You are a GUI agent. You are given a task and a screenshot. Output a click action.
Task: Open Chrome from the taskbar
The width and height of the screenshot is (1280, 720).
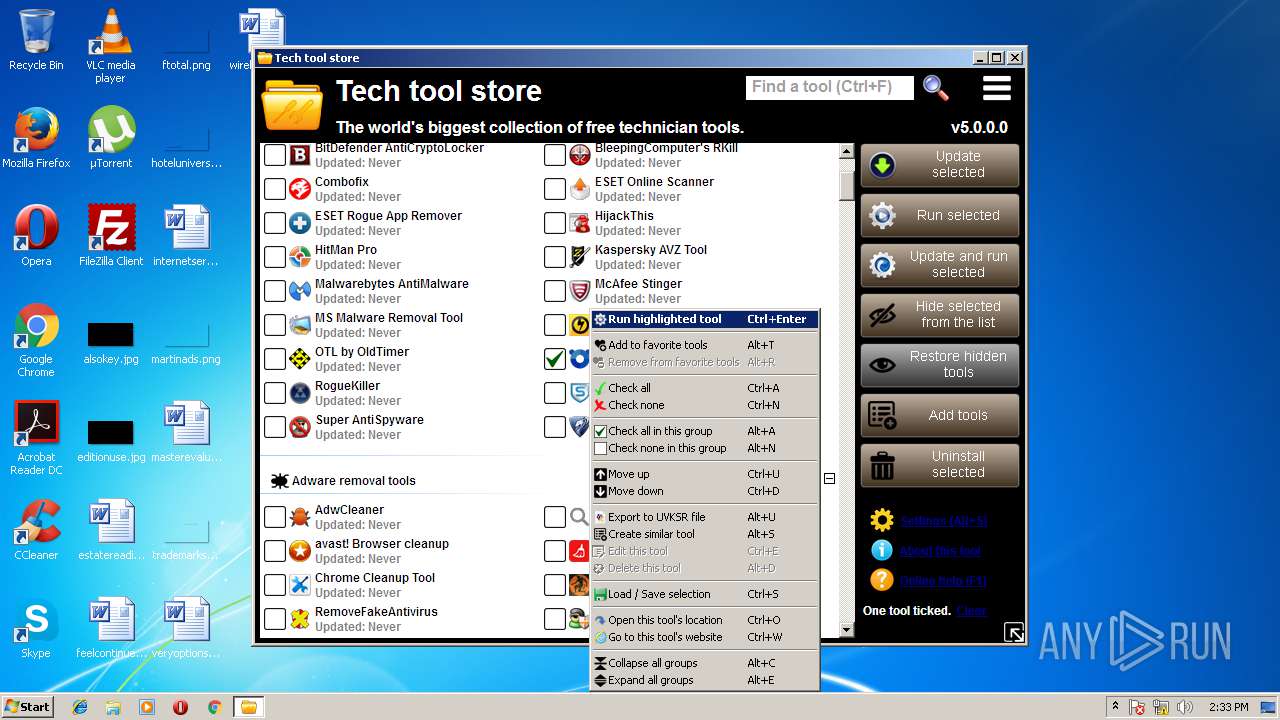214,707
